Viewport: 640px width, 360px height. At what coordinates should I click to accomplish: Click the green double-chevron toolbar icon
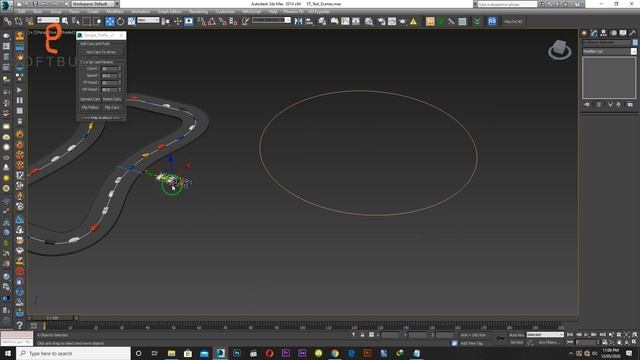click(x=477, y=21)
